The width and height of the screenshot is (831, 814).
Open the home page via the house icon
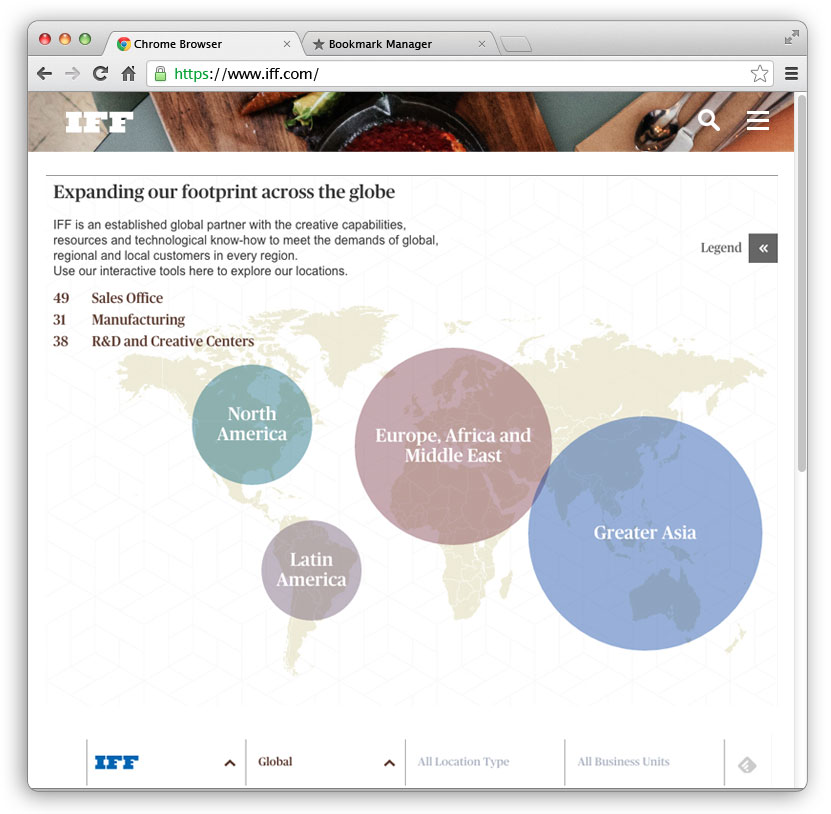click(128, 73)
